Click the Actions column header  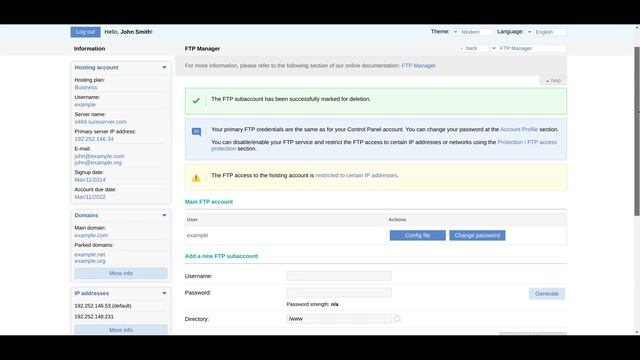[397, 220]
